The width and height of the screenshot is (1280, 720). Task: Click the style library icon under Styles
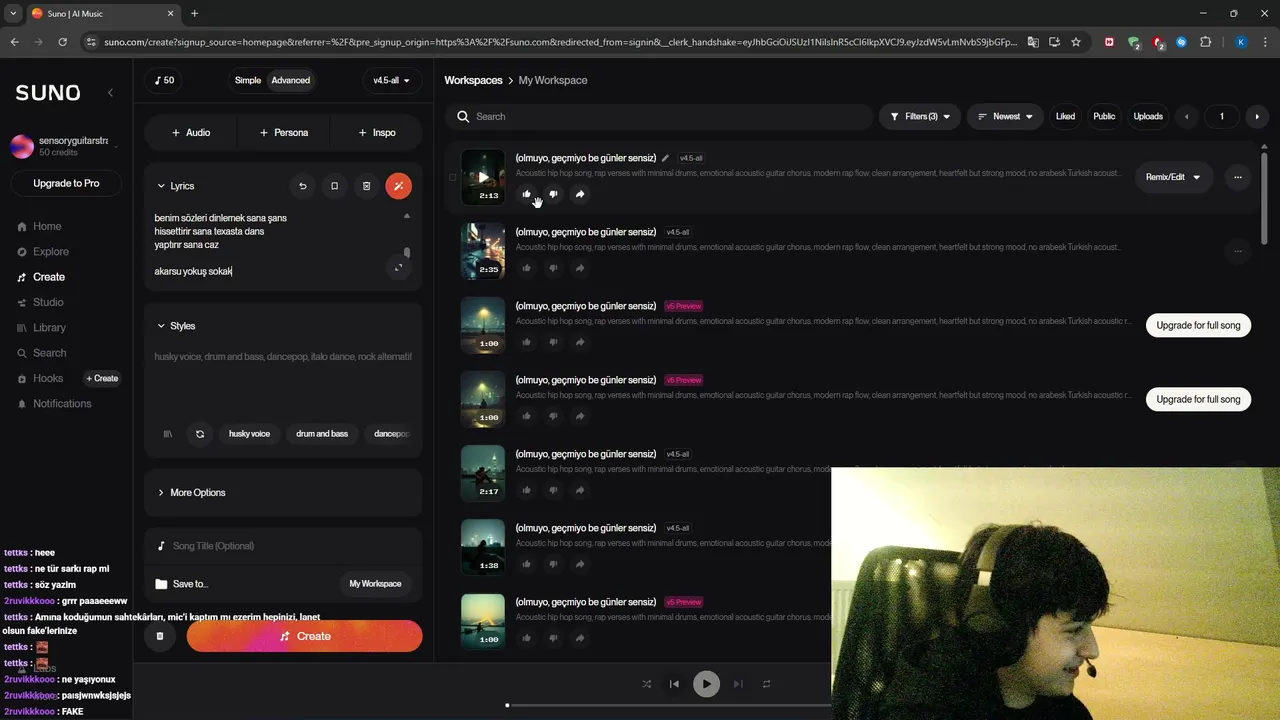pyautogui.click(x=168, y=434)
